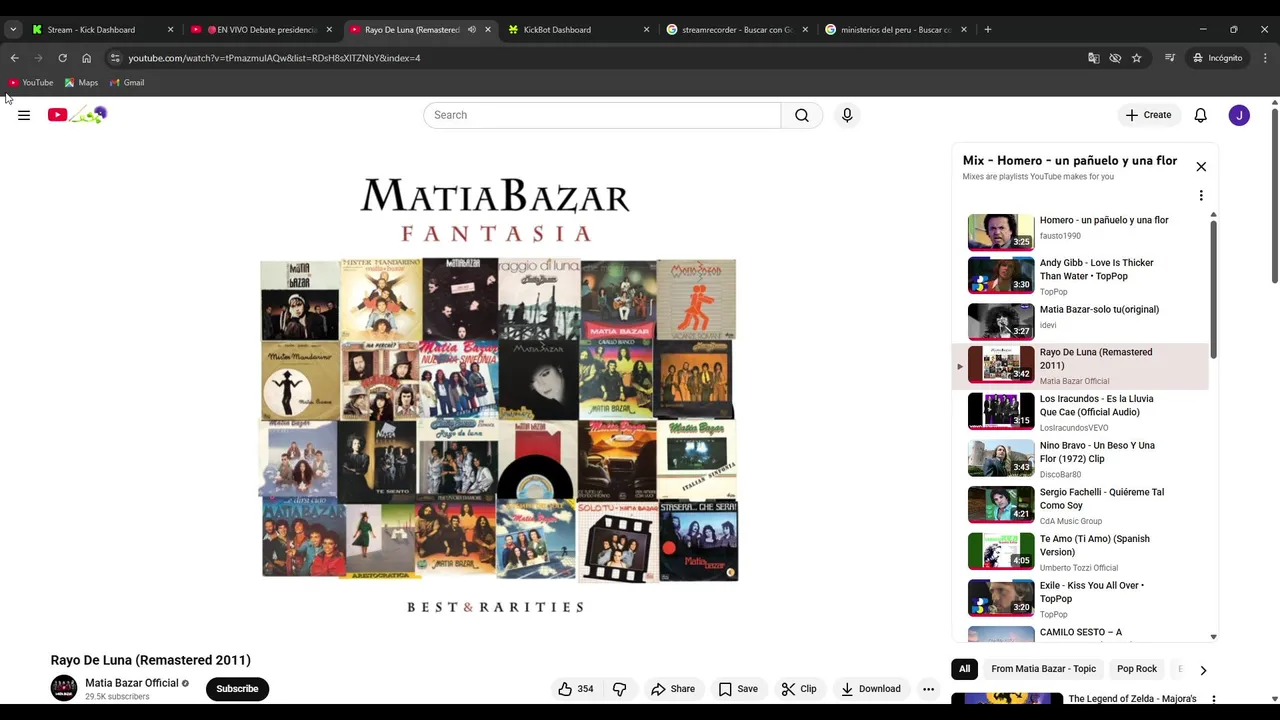Open the browser home page button
This screenshot has width=1280, height=720.
[x=86, y=58]
